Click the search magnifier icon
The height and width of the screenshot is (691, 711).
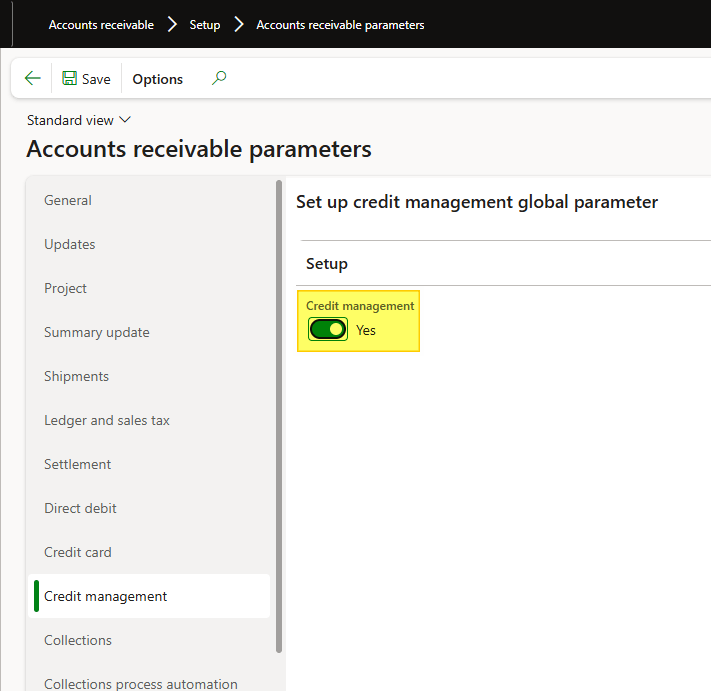[x=219, y=78]
